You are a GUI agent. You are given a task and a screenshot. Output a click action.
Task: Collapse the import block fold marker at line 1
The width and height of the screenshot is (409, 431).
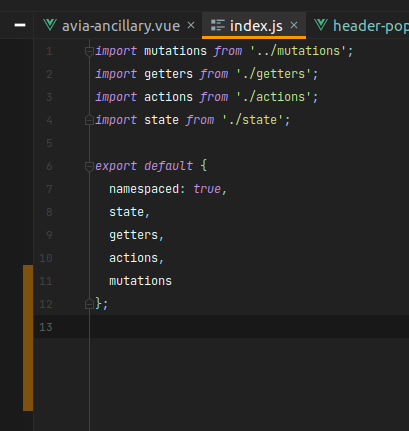point(89,51)
